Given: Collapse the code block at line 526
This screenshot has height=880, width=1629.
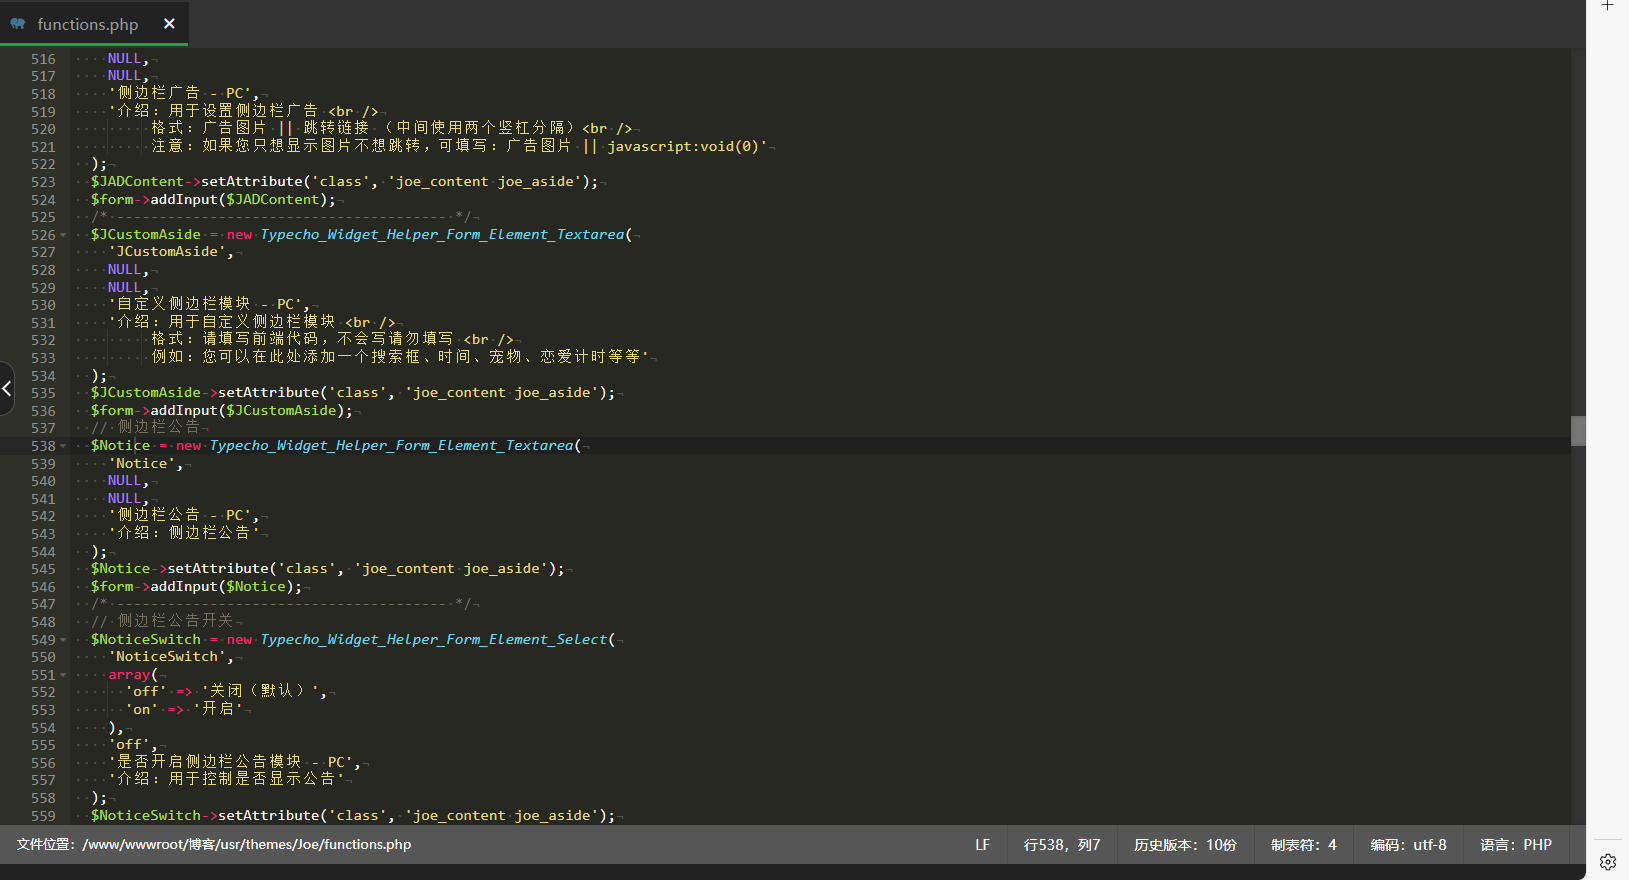Looking at the screenshot, I should (x=64, y=235).
